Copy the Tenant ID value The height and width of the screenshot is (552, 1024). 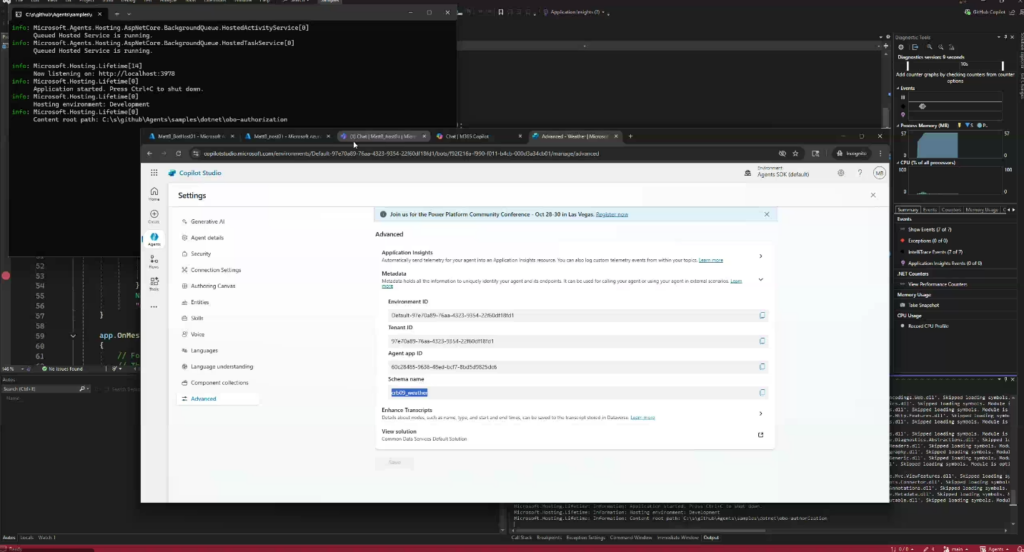click(x=762, y=341)
